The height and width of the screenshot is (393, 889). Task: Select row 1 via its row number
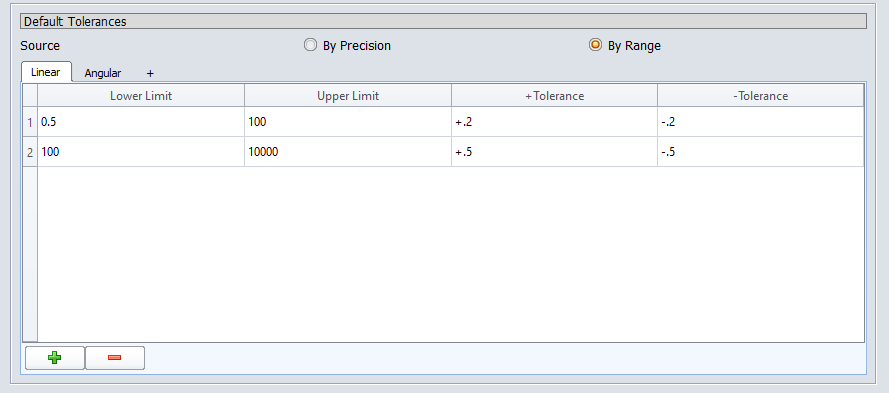pyautogui.click(x=30, y=122)
